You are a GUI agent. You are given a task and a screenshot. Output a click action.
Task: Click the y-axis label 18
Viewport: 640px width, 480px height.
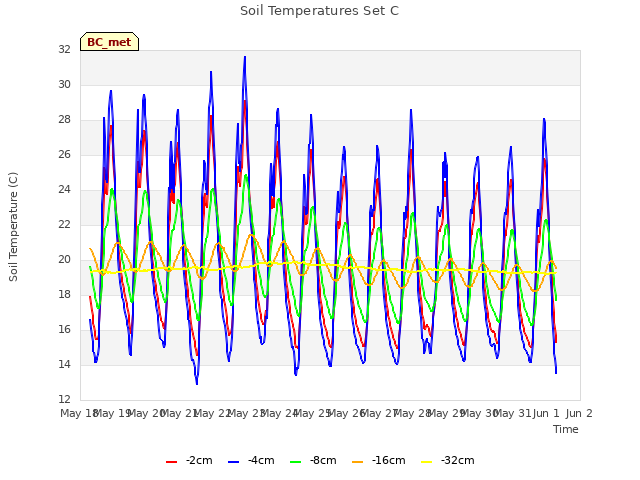(x=64, y=295)
